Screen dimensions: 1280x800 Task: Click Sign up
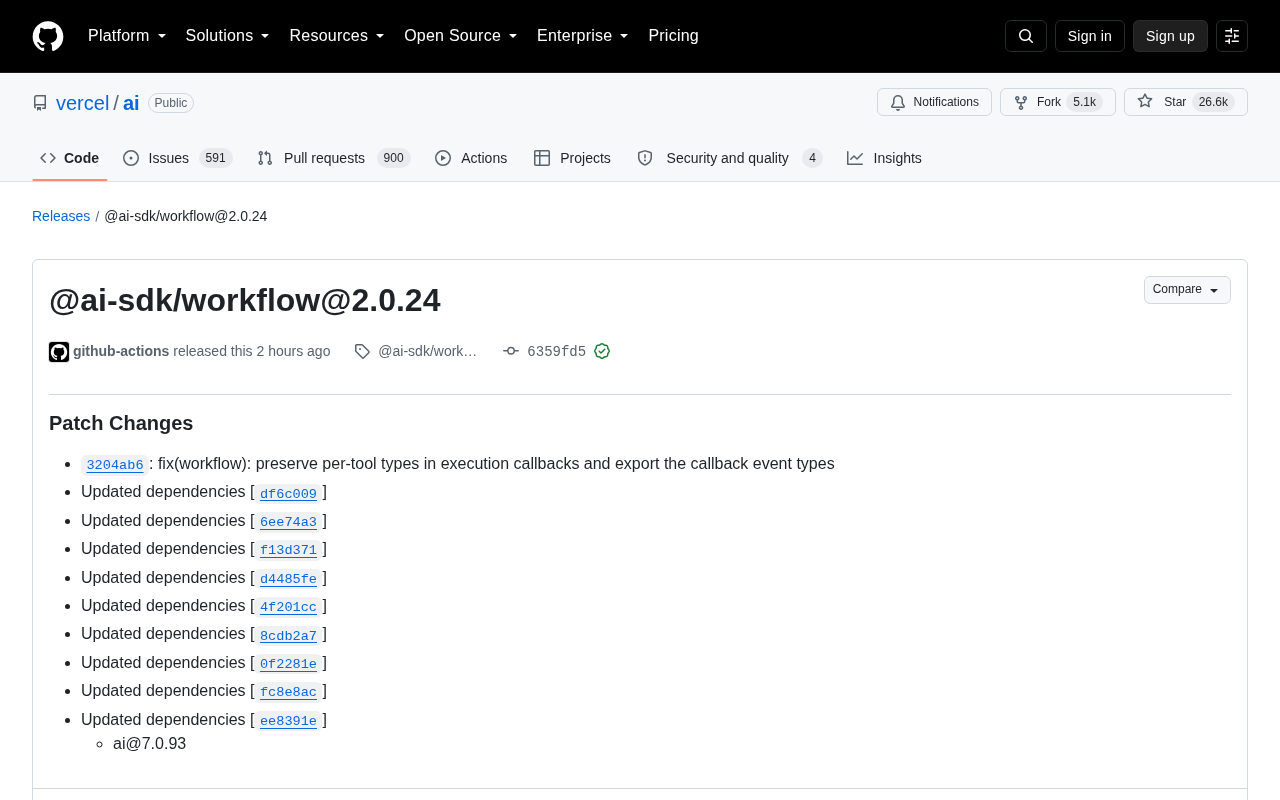pyautogui.click(x=1170, y=36)
